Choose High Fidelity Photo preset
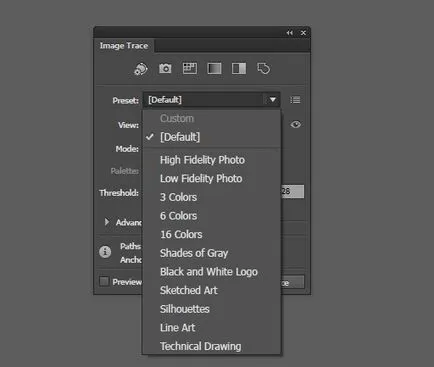Image resolution: width=434 pixels, height=367 pixels. 212,160
